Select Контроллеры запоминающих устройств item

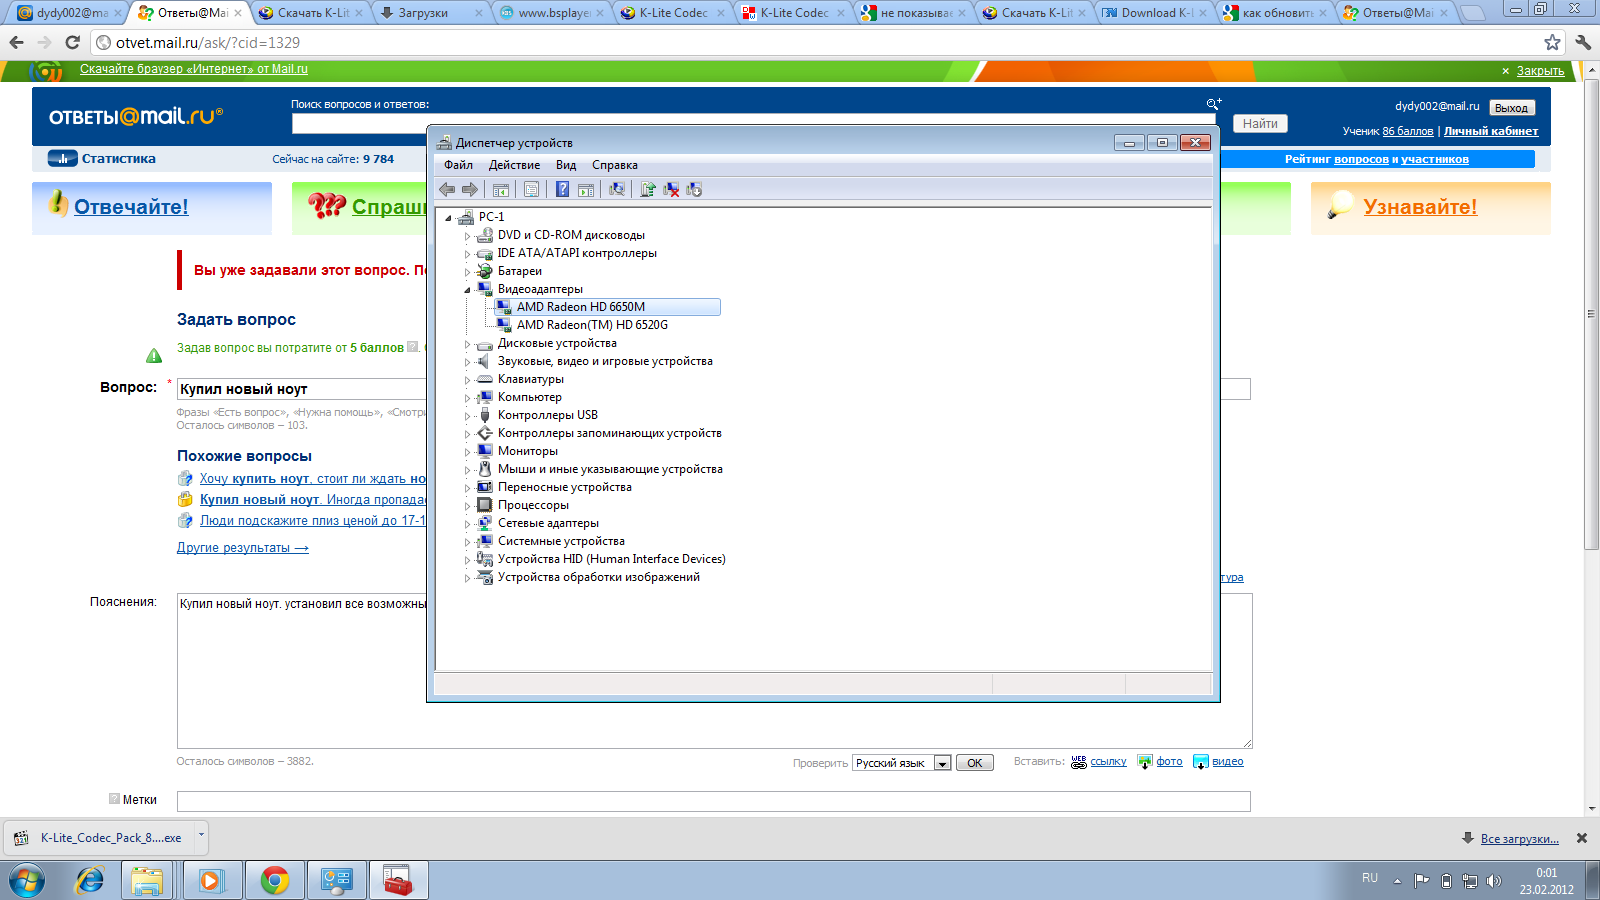(610, 433)
